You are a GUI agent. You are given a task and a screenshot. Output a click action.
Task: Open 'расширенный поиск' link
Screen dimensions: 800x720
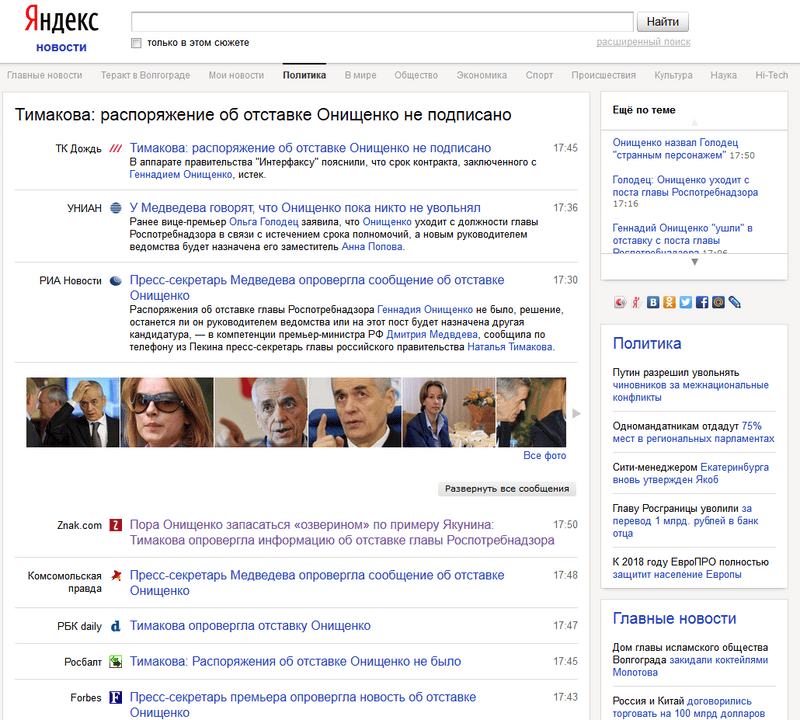coord(643,42)
